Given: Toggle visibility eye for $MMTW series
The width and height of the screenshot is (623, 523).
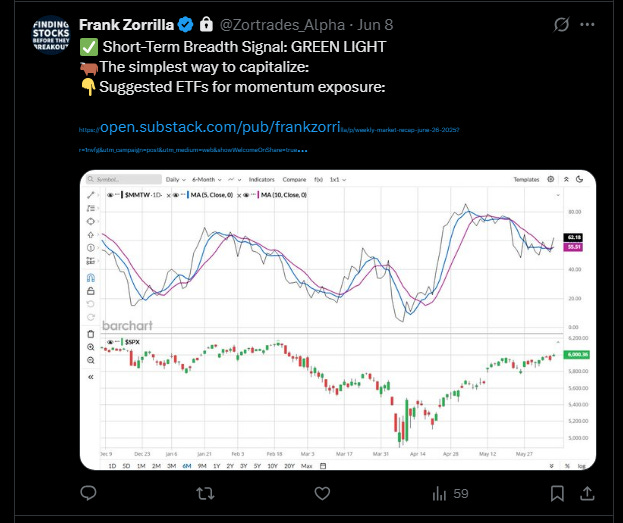Looking at the screenshot, I should point(110,195).
